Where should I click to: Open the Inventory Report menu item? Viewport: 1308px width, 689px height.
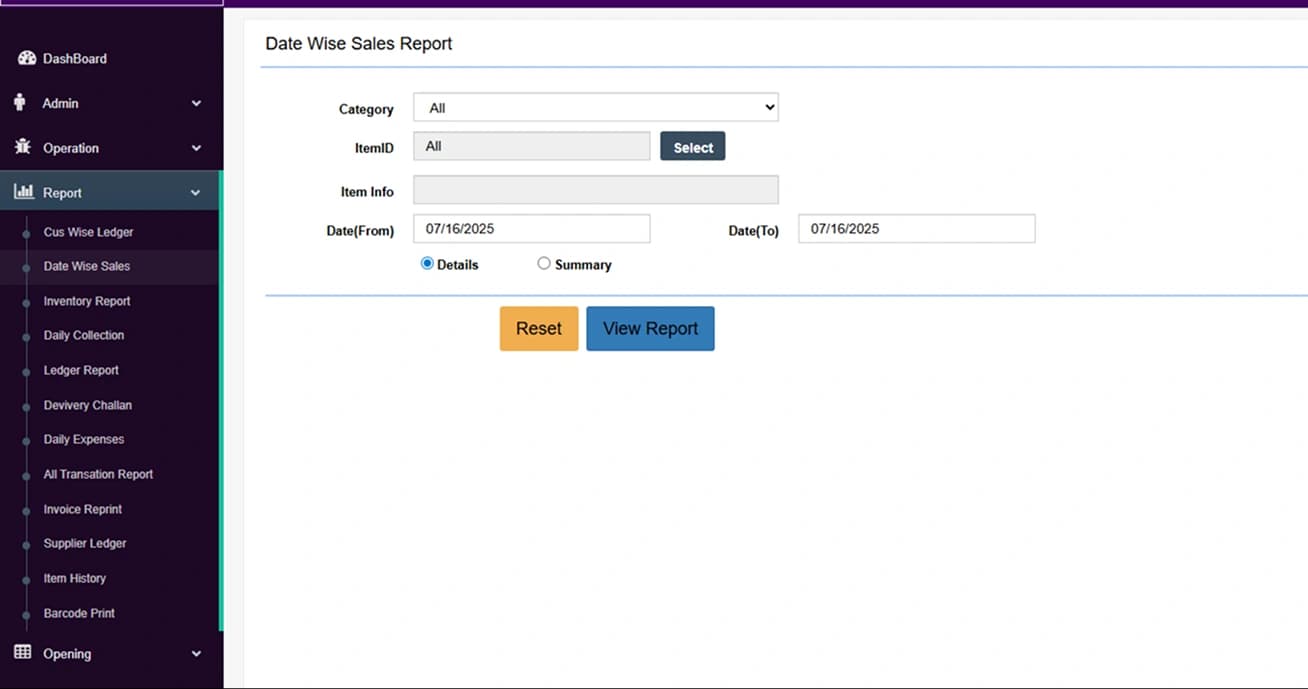[87, 301]
